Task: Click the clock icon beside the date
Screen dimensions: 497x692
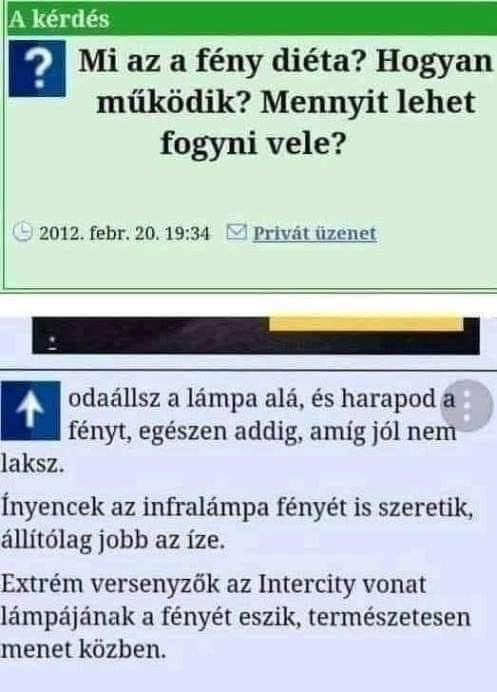Action: [x=22, y=232]
